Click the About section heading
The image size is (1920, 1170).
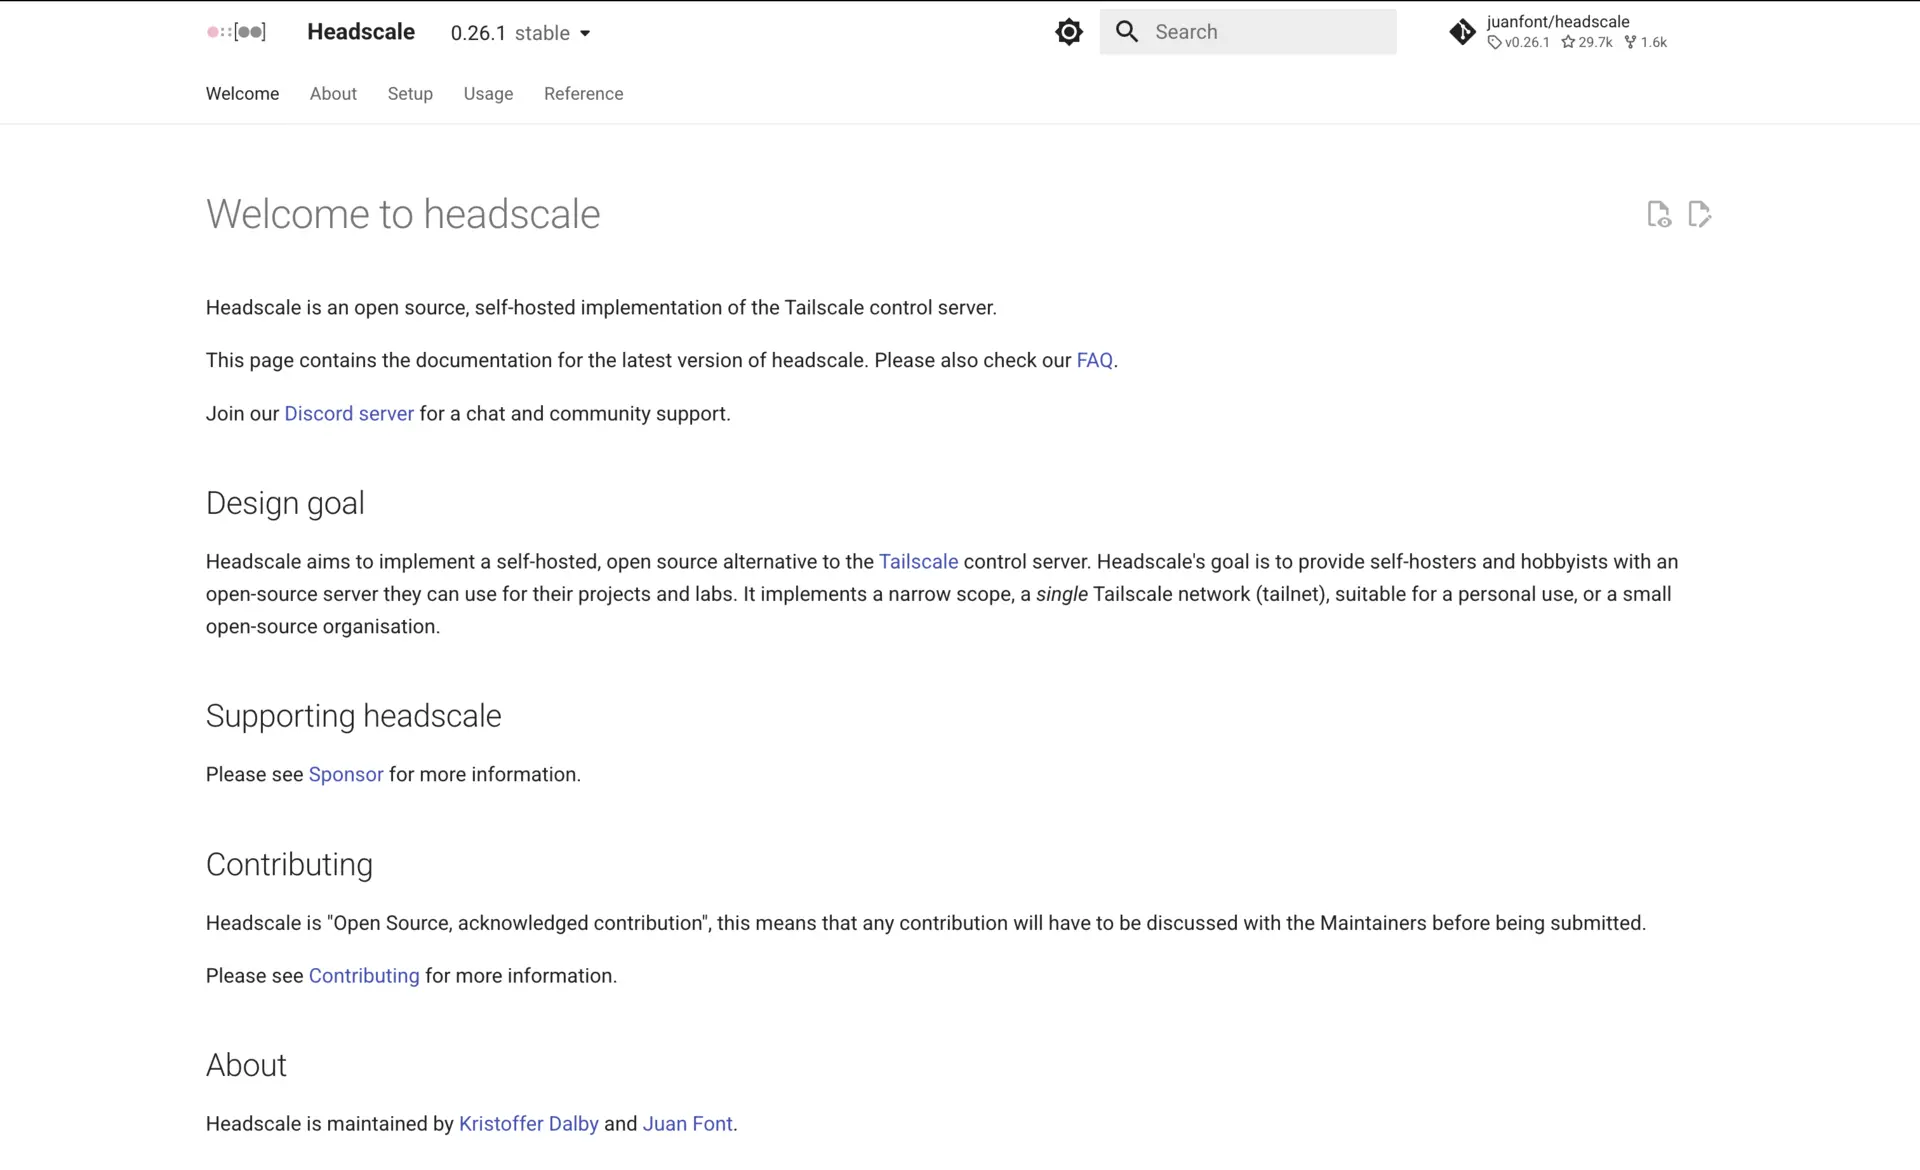point(246,1065)
